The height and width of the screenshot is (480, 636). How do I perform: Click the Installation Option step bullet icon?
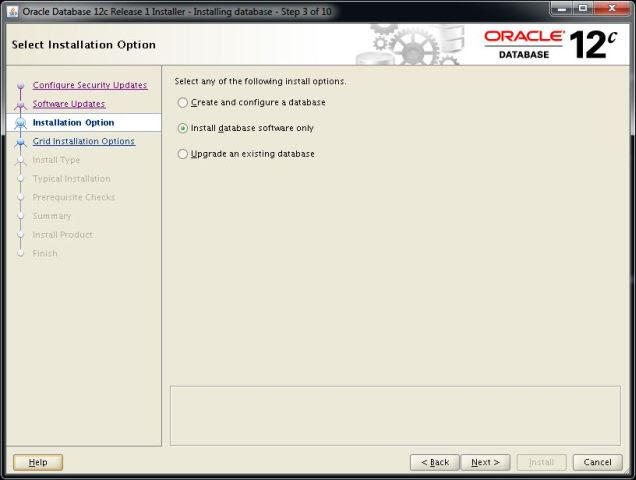click(x=20, y=123)
